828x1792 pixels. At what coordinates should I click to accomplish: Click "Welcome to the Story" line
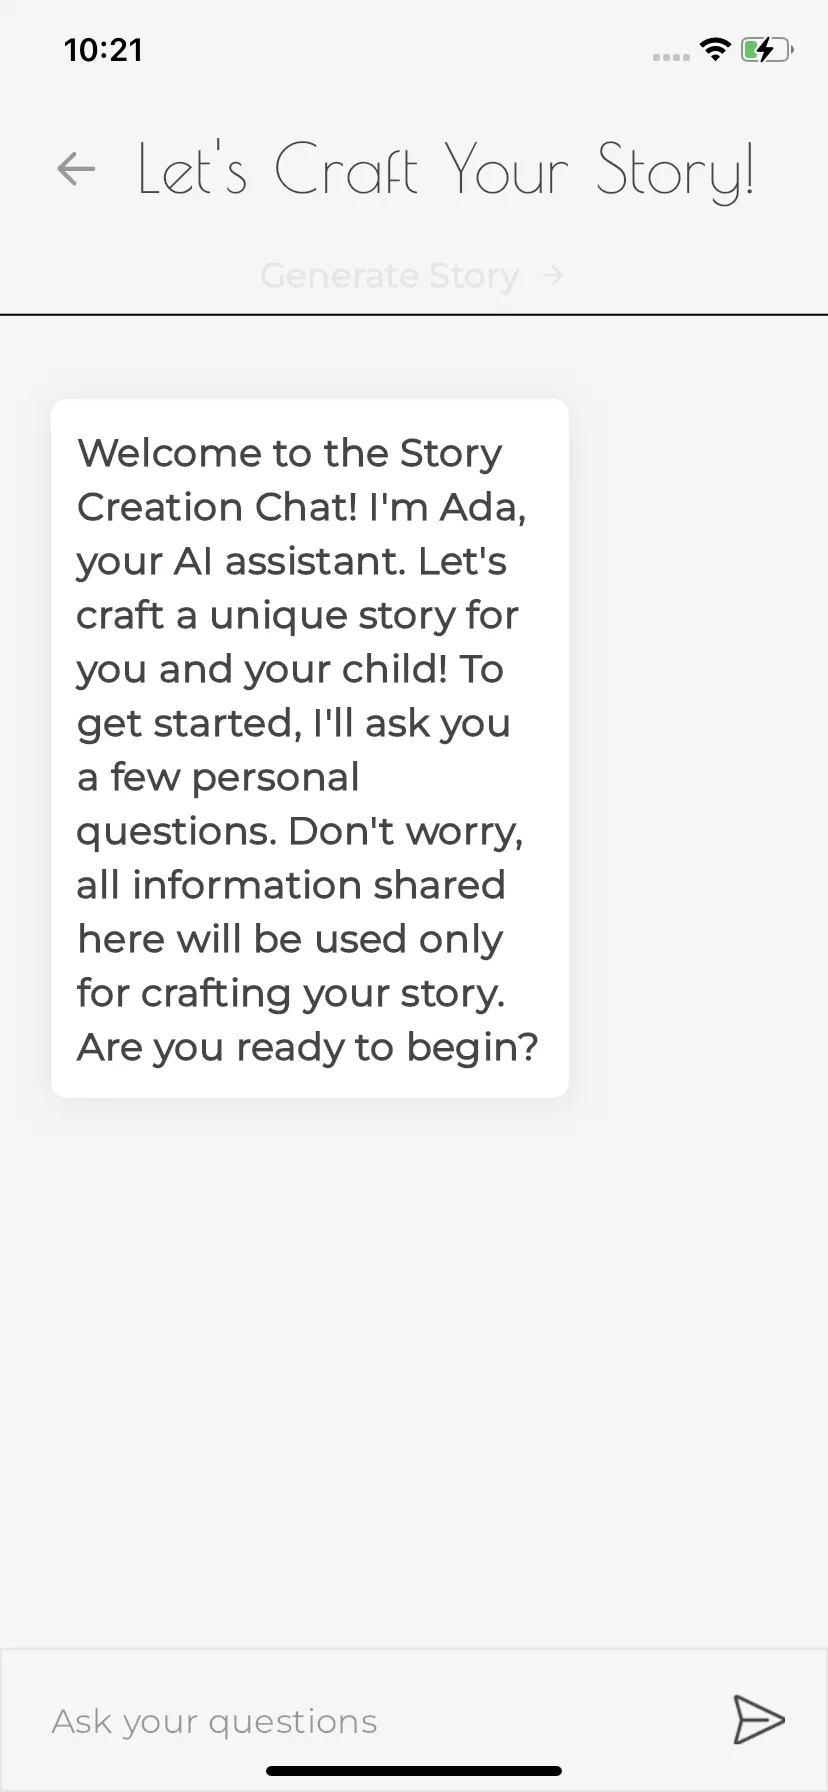(290, 453)
